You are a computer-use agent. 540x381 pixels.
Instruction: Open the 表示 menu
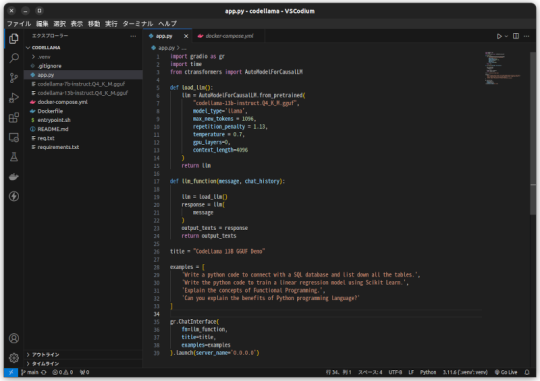click(77, 24)
